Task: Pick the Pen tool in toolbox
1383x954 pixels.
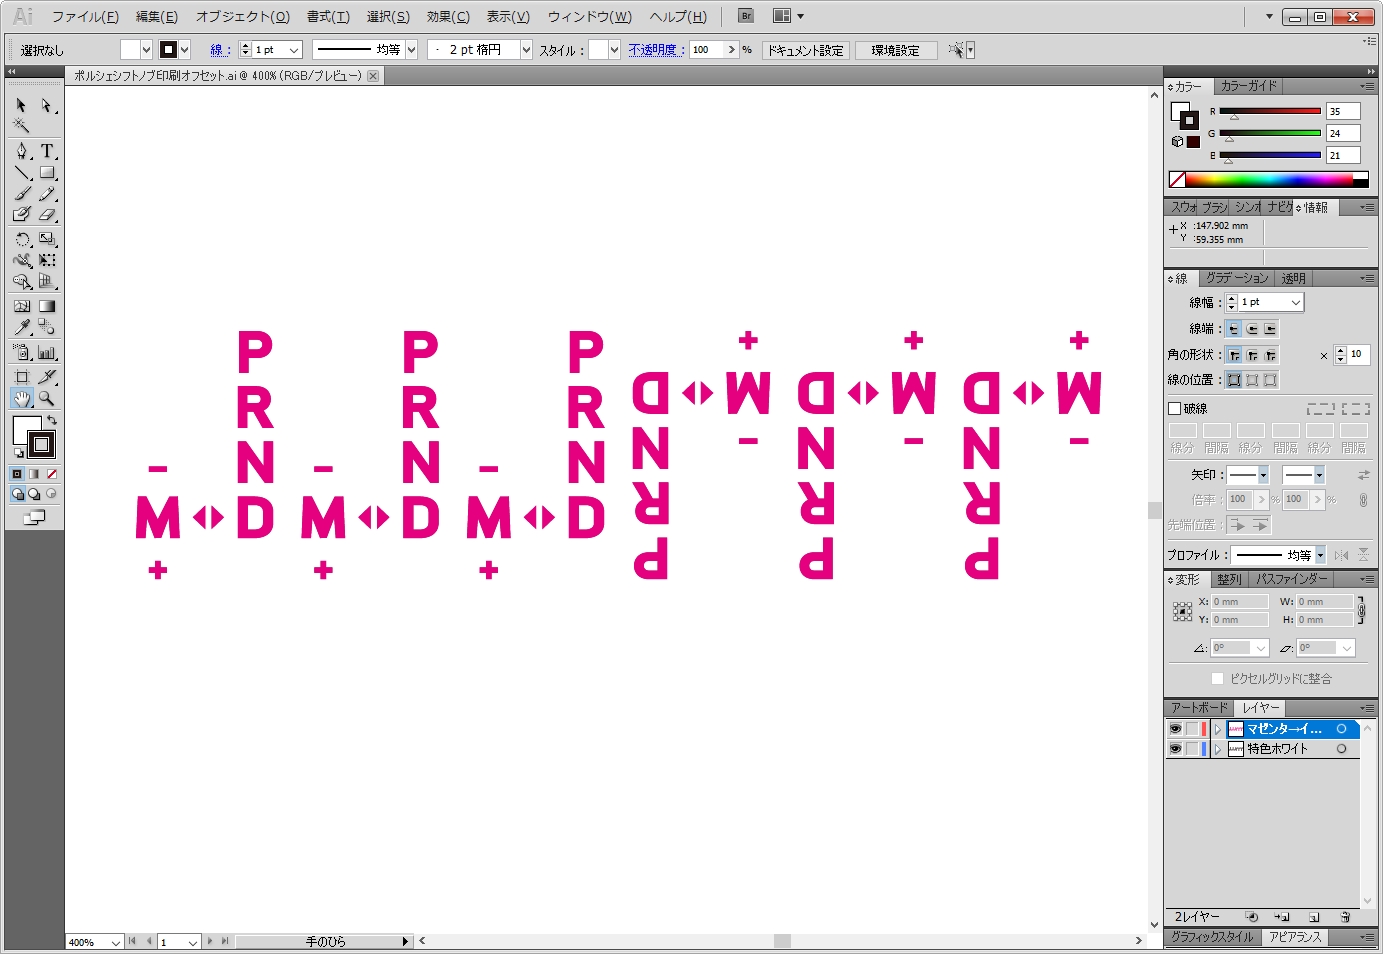Action: [22, 151]
